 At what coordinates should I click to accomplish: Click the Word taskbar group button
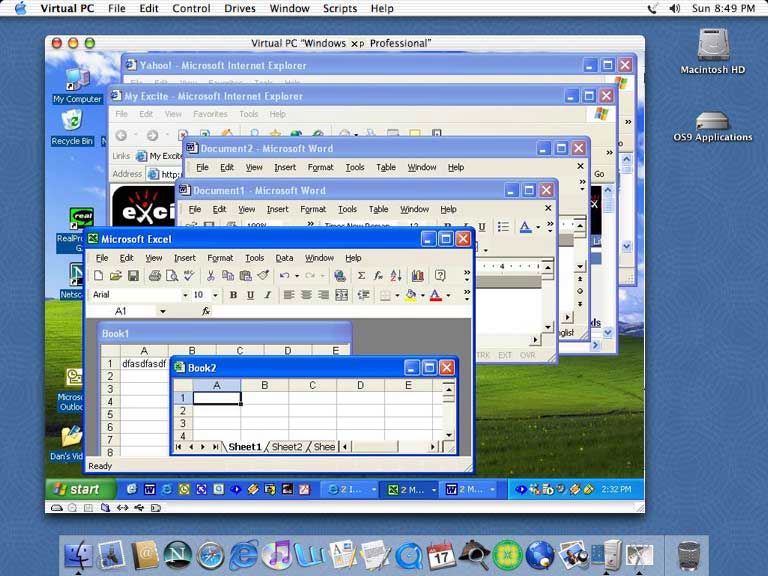(x=469, y=489)
